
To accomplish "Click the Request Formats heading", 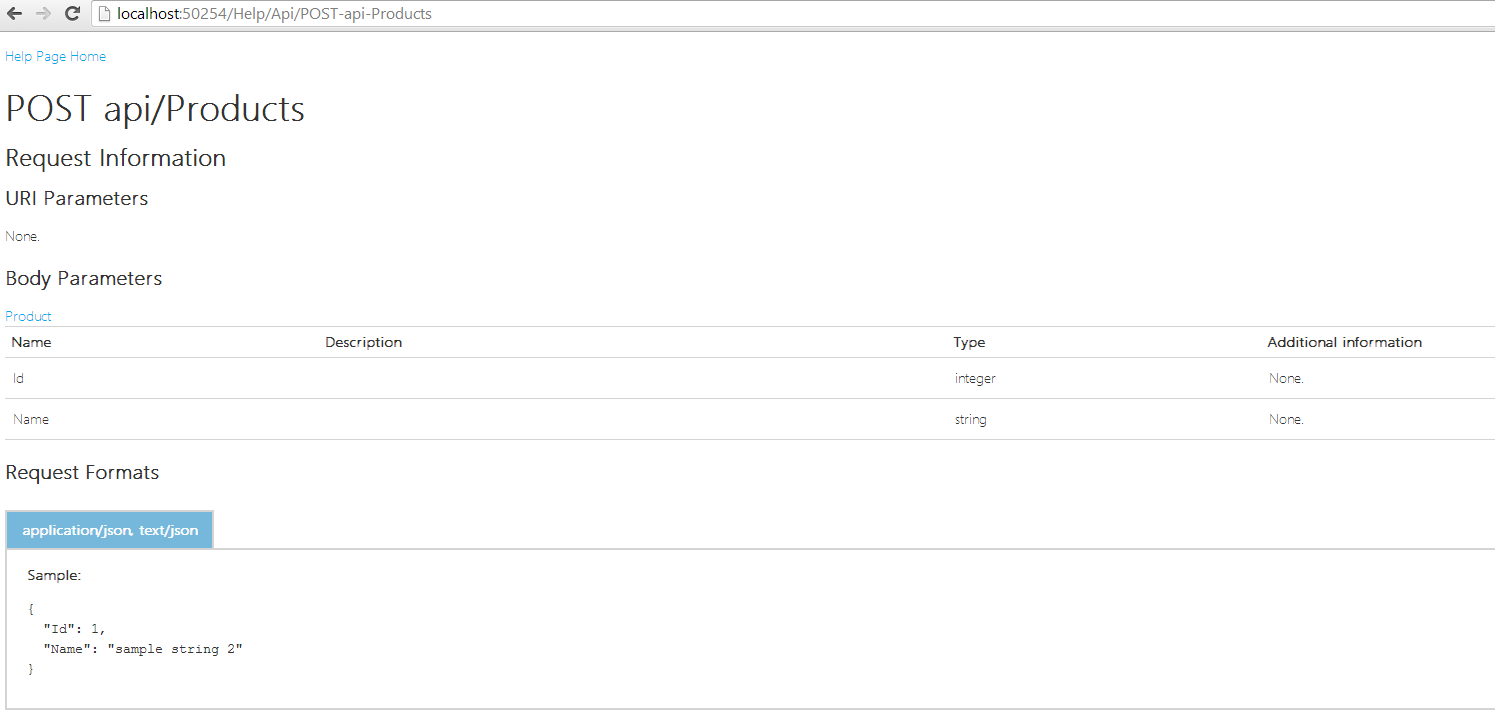I will click(82, 472).
